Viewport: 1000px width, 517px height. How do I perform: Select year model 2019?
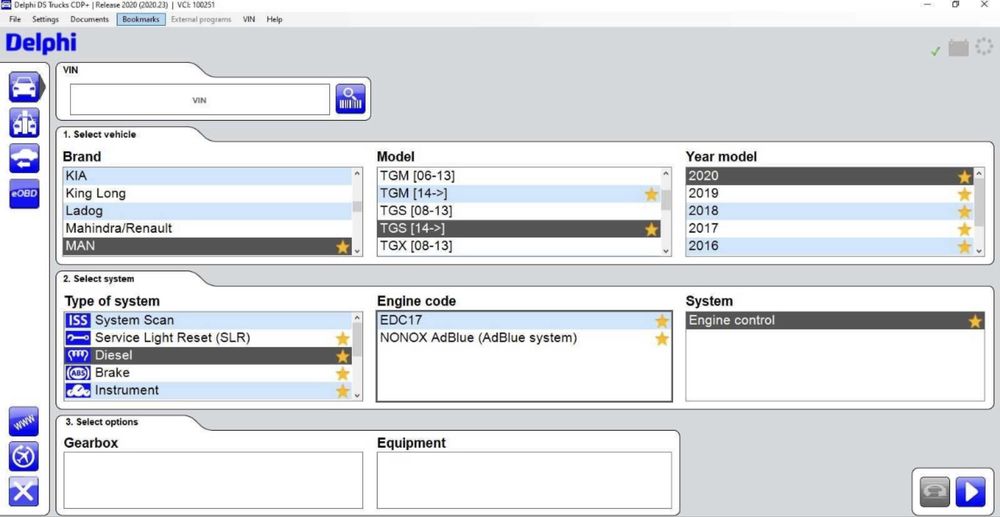(x=830, y=193)
